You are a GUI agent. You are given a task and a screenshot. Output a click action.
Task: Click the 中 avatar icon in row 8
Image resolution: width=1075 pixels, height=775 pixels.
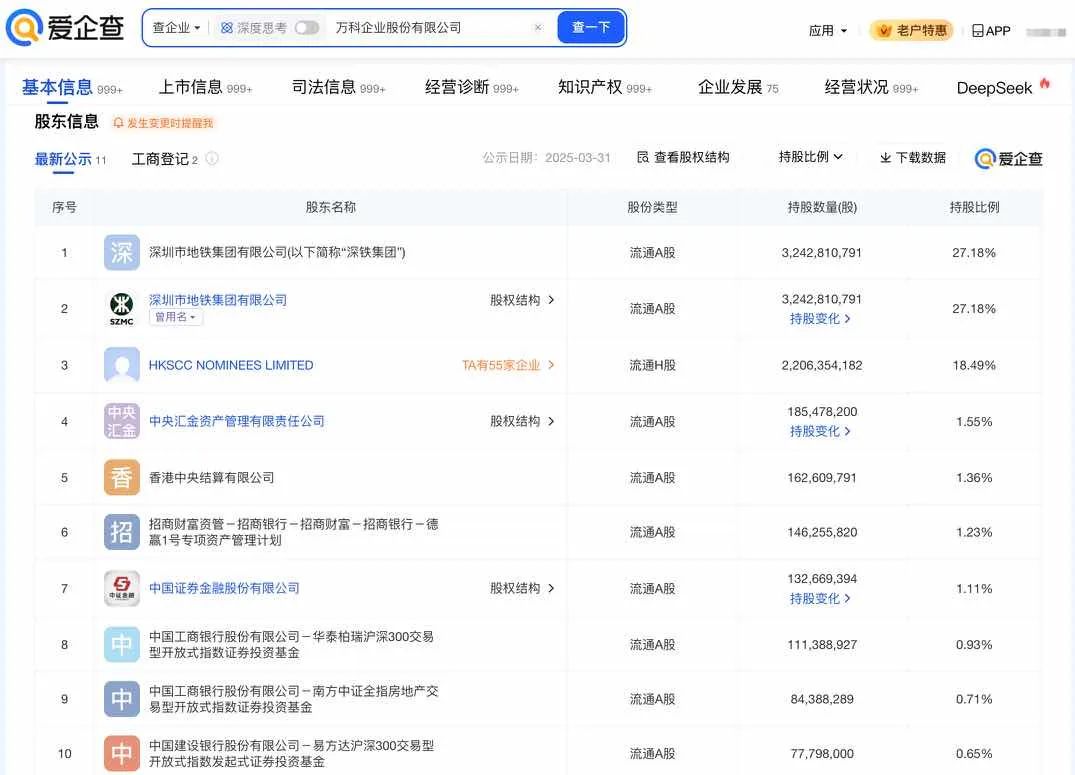(121, 644)
